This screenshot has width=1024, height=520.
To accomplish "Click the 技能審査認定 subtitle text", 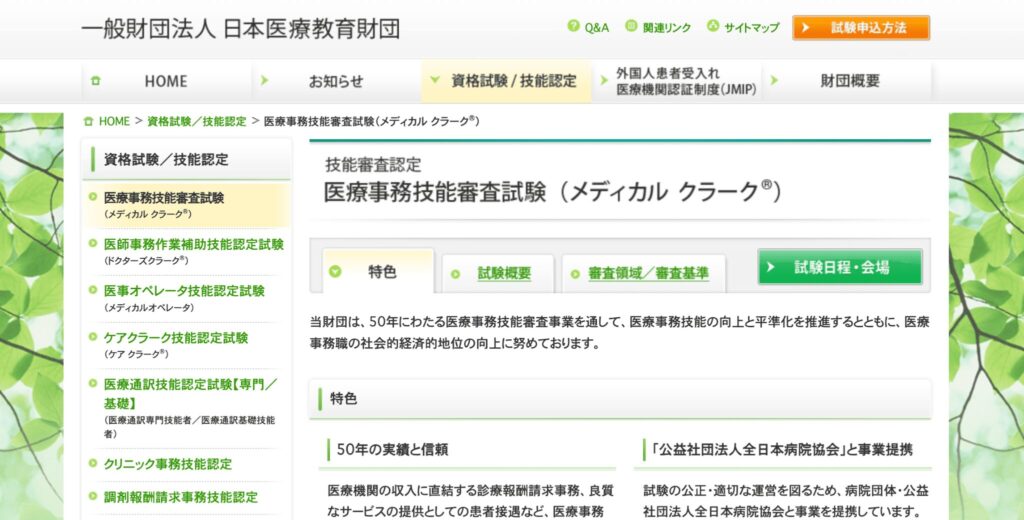I will coord(374,164).
